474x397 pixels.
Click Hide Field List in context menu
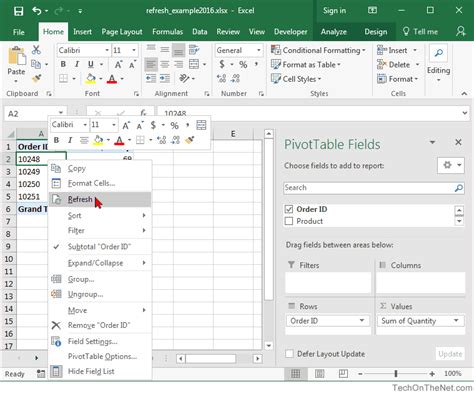pos(99,371)
